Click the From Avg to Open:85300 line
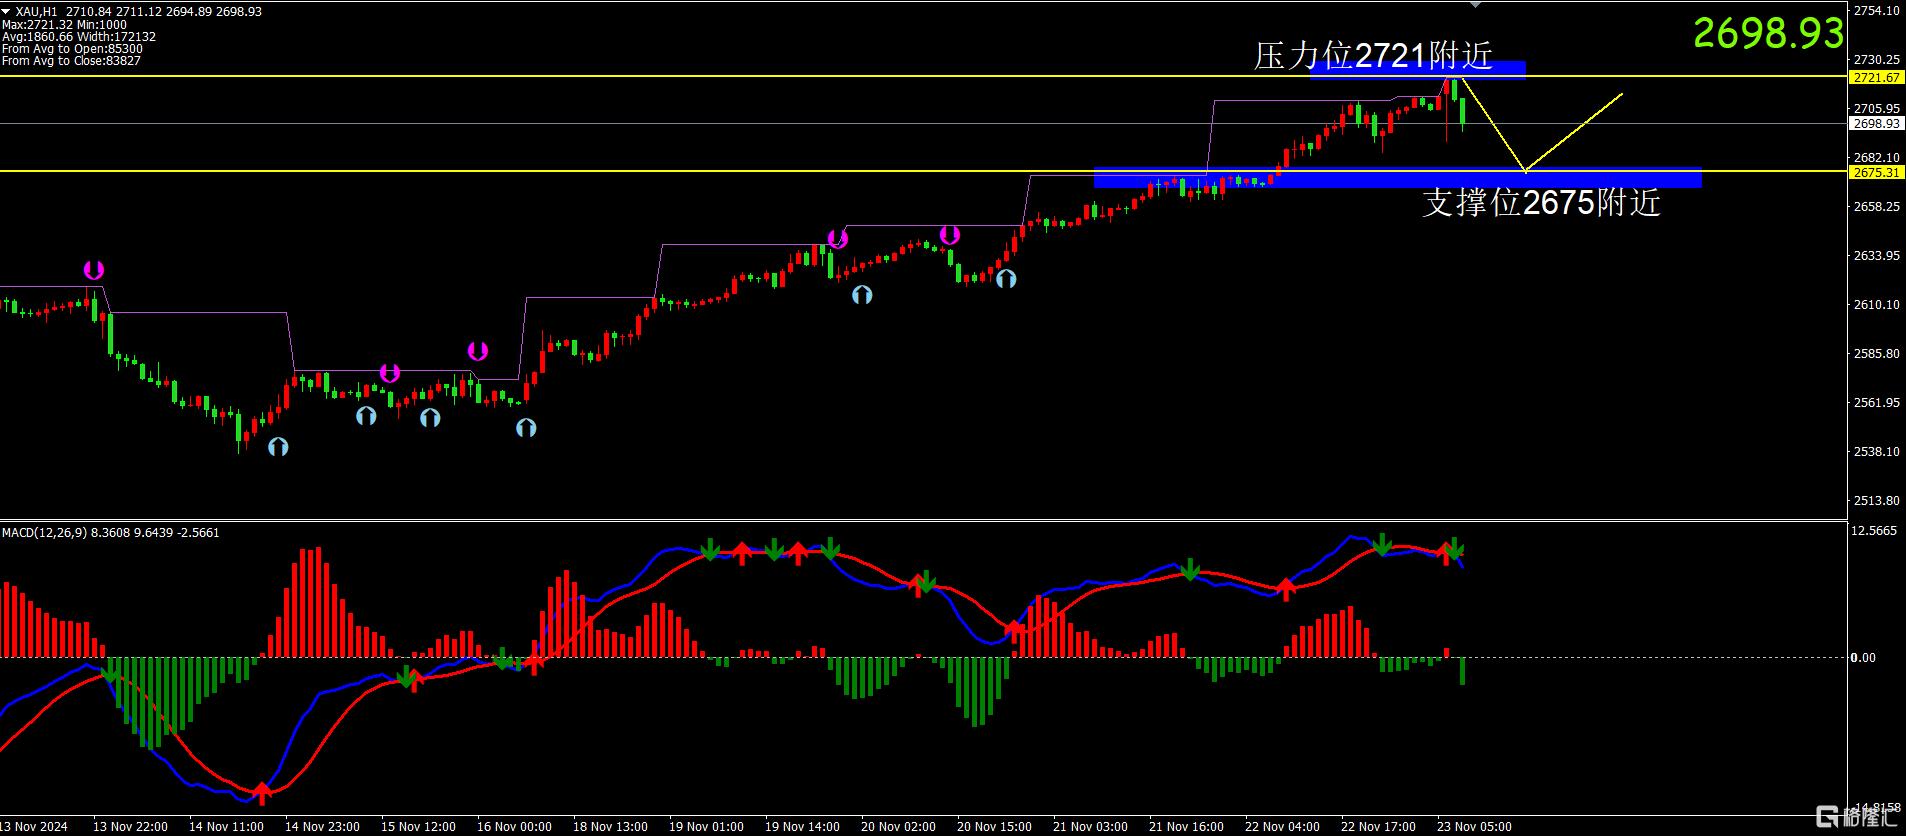Viewport: 1906px width, 836px height. click(x=72, y=49)
